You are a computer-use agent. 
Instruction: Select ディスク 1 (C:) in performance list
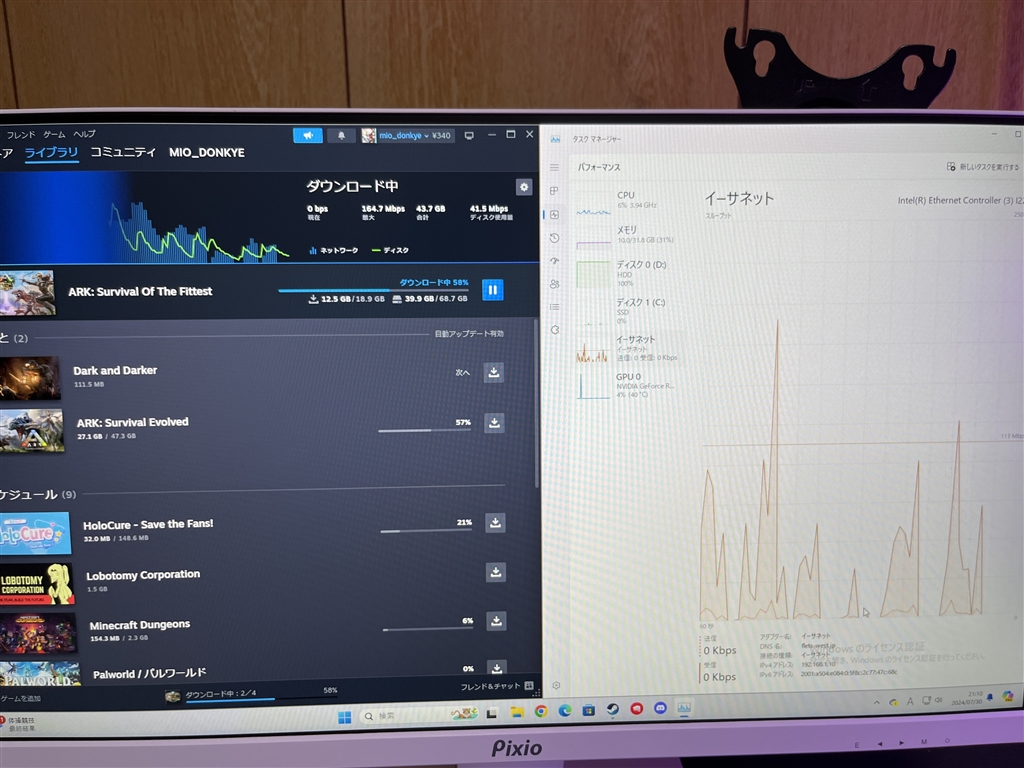point(626,311)
